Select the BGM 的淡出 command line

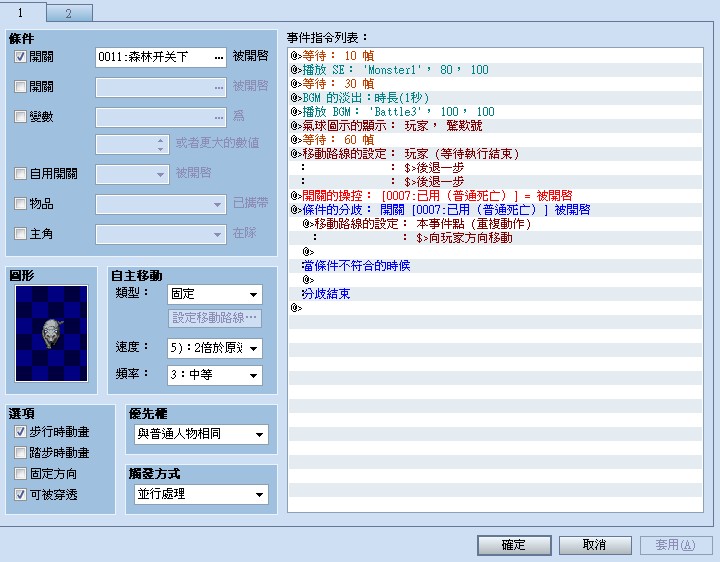(x=495, y=98)
